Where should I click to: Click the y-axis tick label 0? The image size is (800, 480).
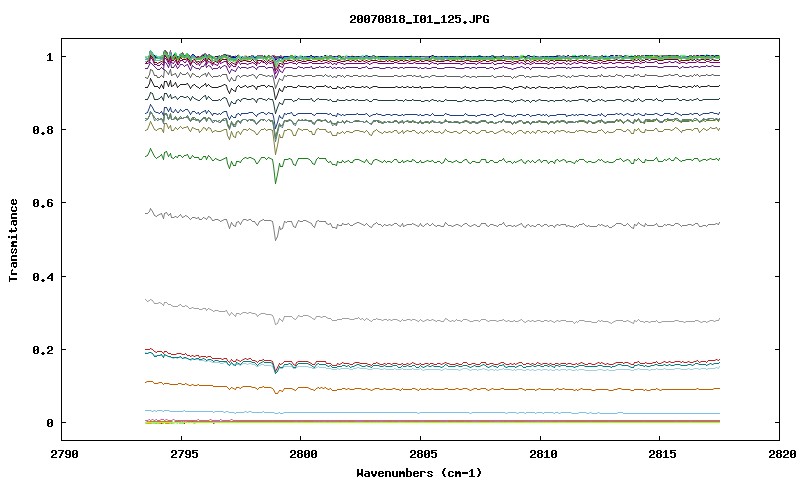point(49,423)
